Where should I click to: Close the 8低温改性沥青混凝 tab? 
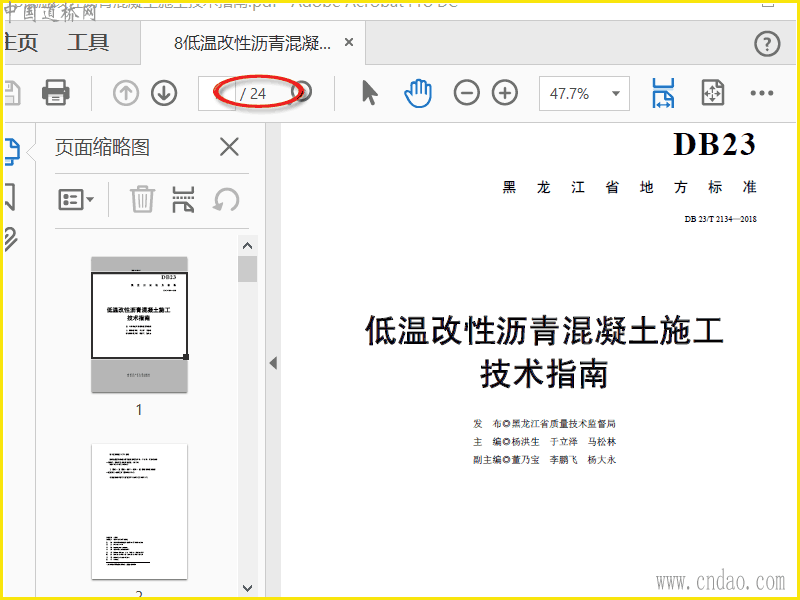(x=349, y=42)
